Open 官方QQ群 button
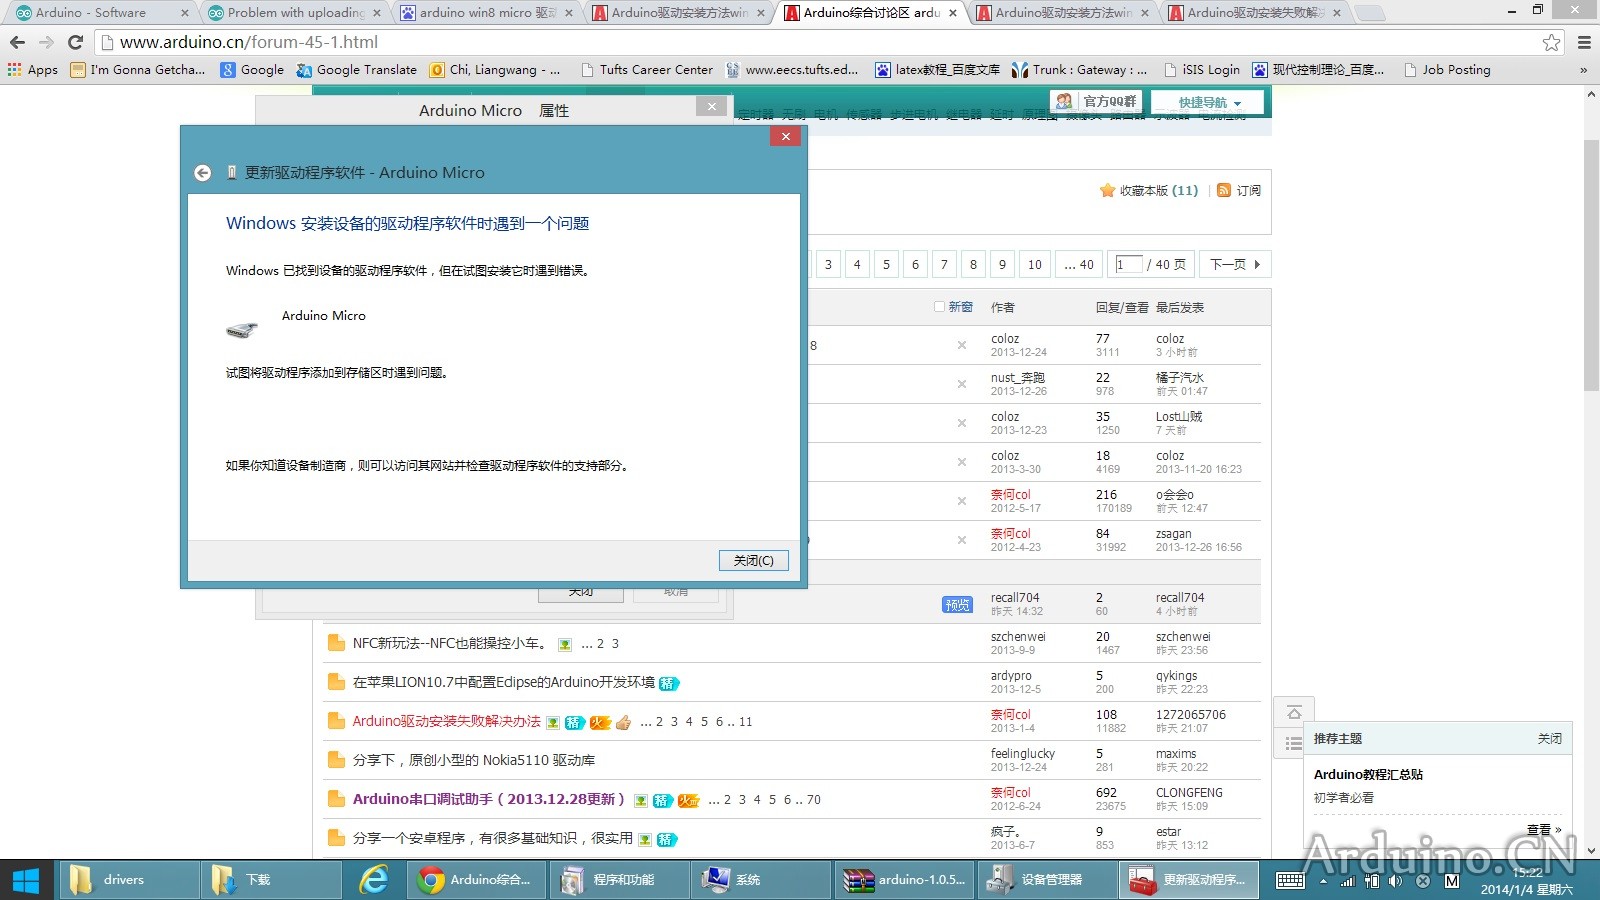This screenshot has width=1600, height=900. [x=1096, y=102]
